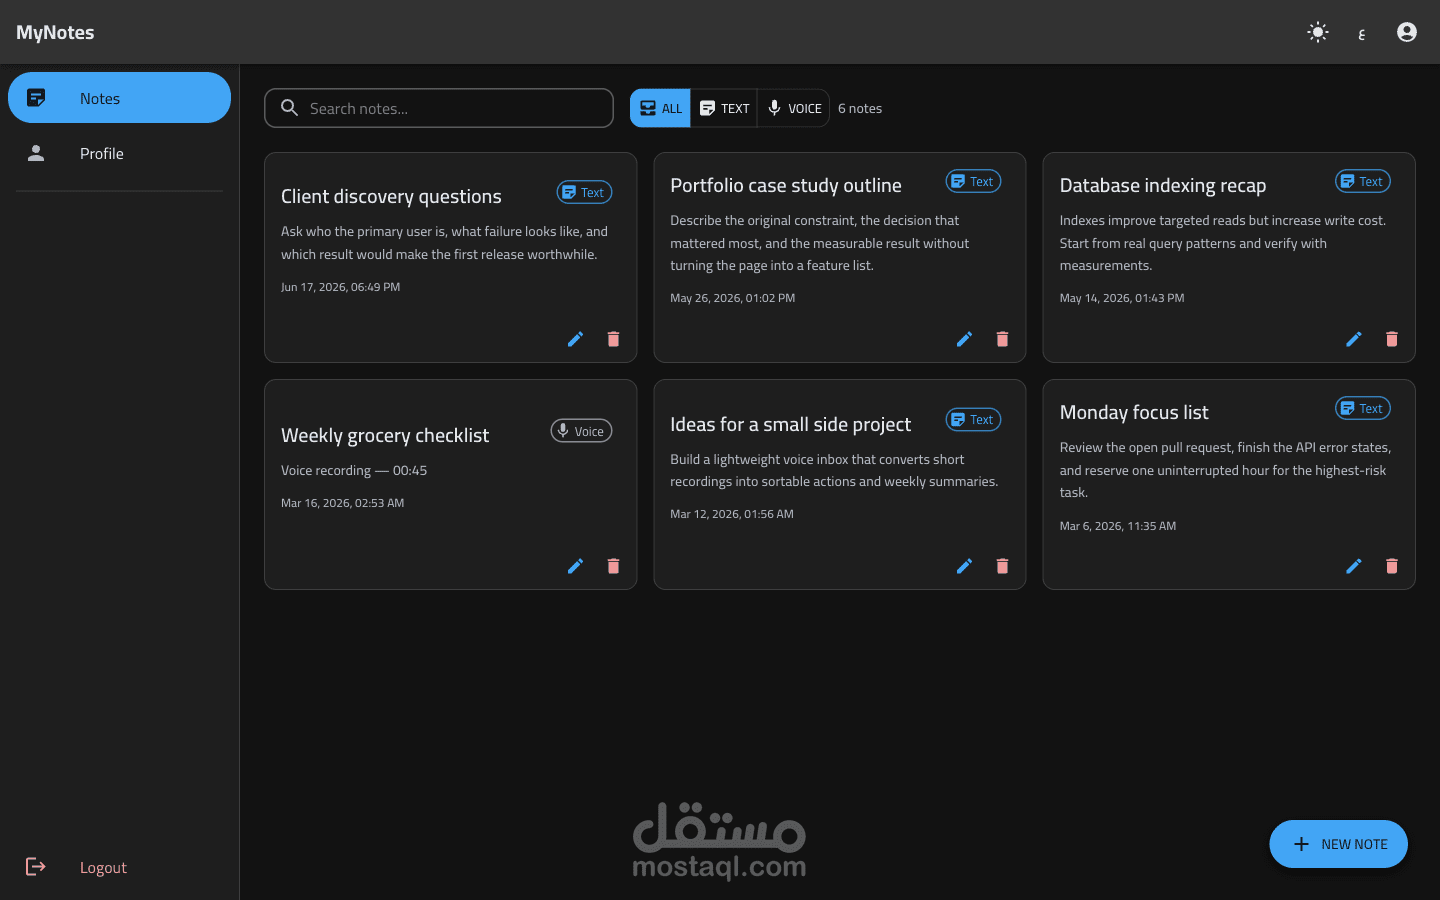1440x900 pixels.
Task: Open the Database indexing recap title
Action: tap(1163, 185)
